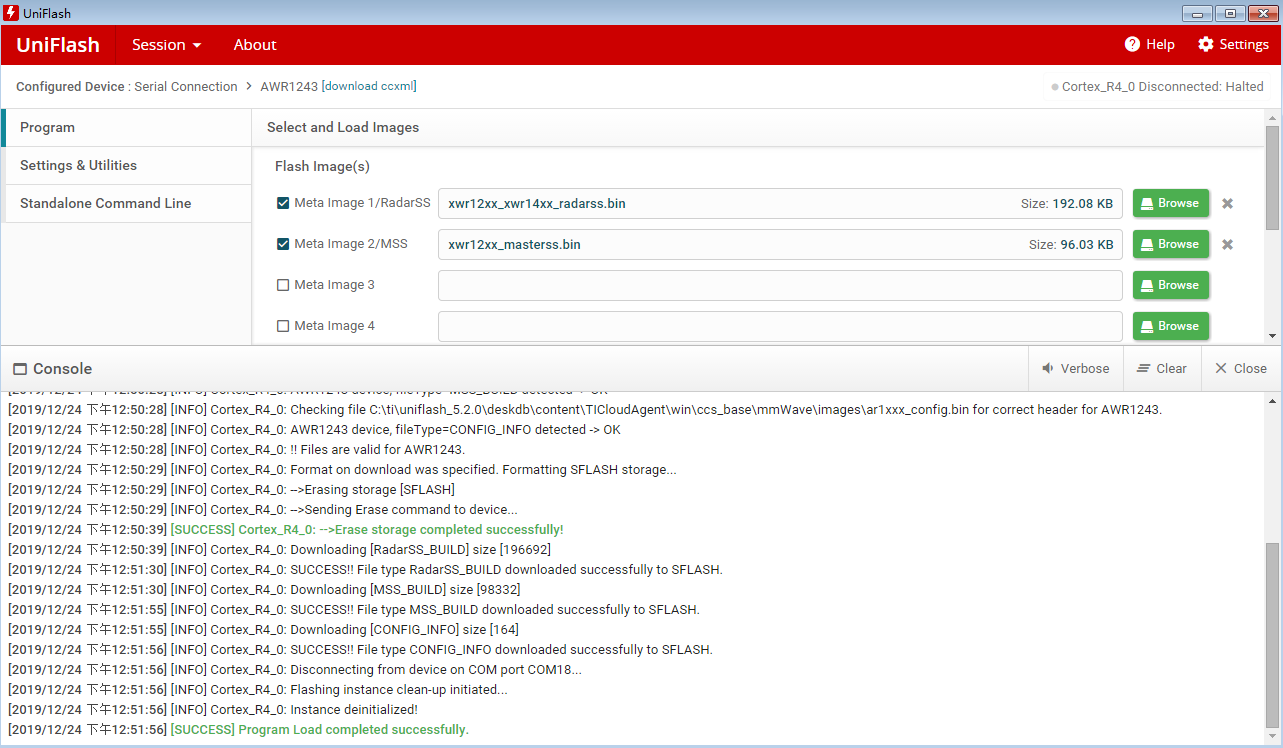This screenshot has width=1283, height=748.
Task: Browse for the Meta Image 1/RadarSS file
Action: [1171, 203]
